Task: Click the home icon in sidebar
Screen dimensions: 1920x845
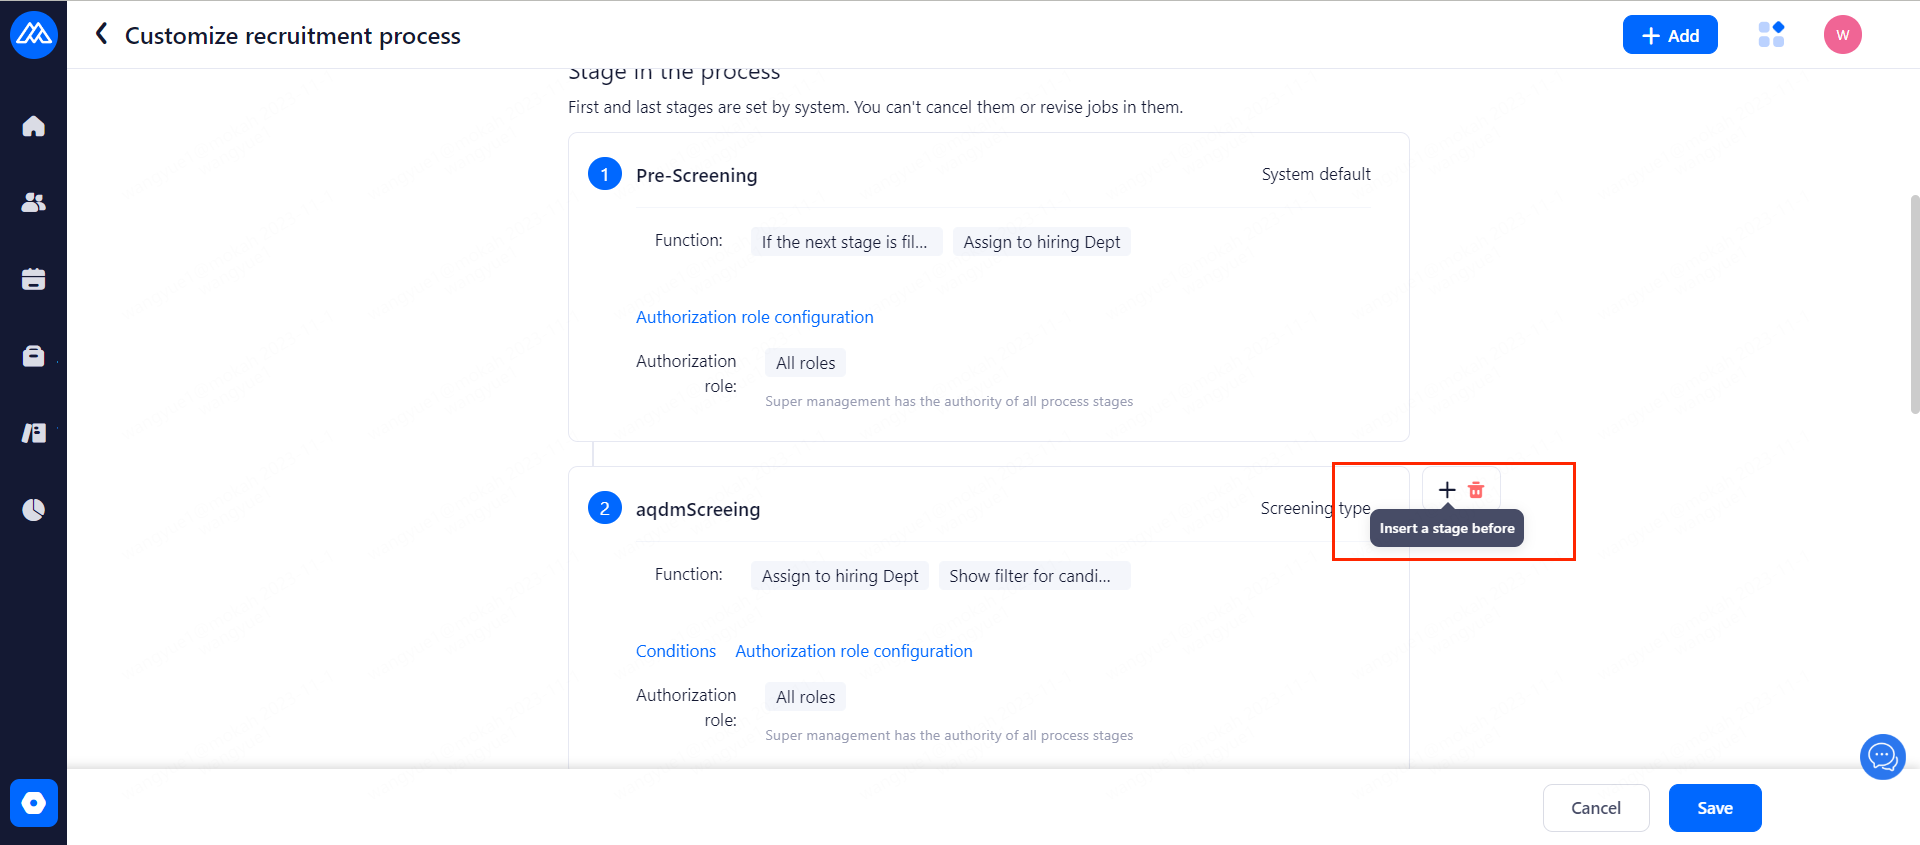Action: [33, 126]
